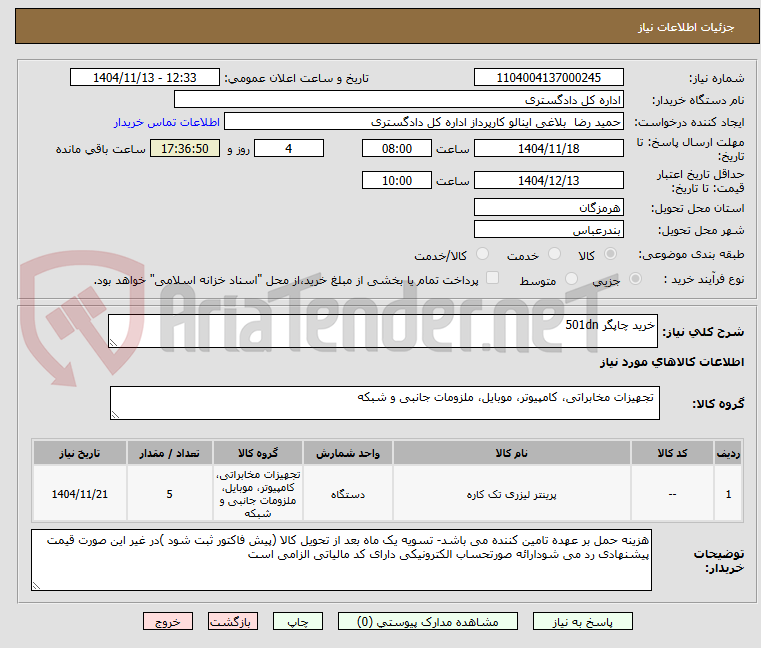
Task: Click the 'ردیف' column header
Action: (728, 453)
